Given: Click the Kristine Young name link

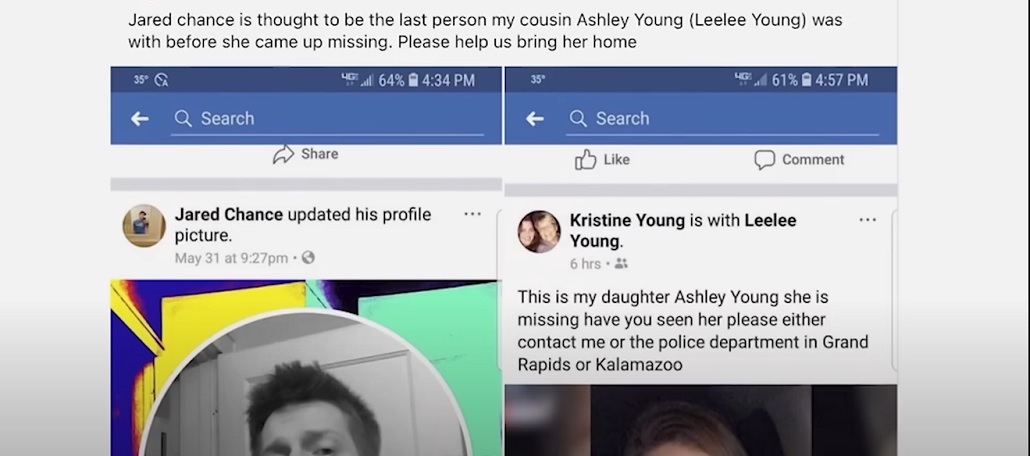Looking at the screenshot, I should pyautogui.click(x=627, y=220).
